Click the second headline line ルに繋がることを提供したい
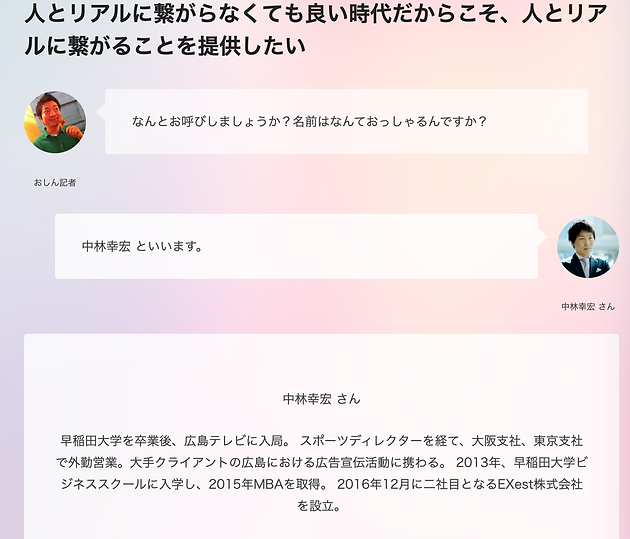 165,45
